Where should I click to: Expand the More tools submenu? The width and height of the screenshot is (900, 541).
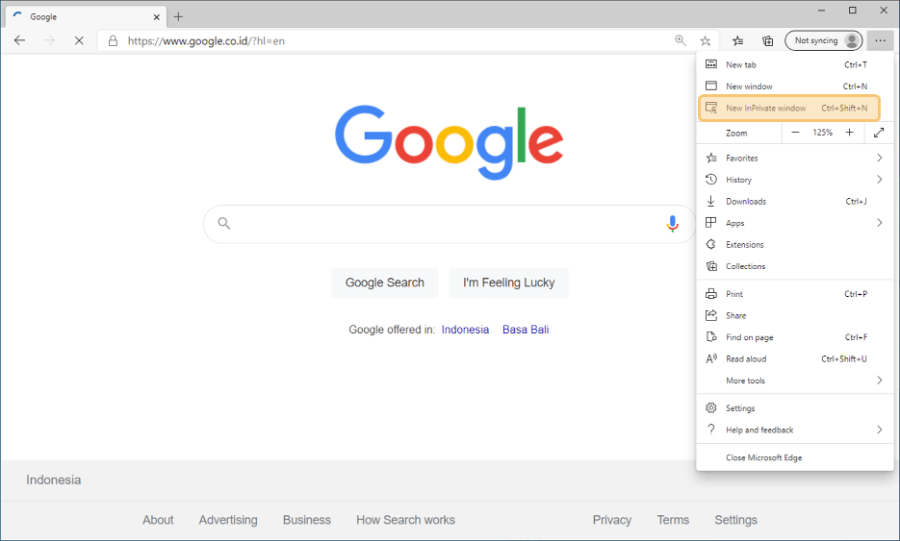pyautogui.click(x=795, y=380)
